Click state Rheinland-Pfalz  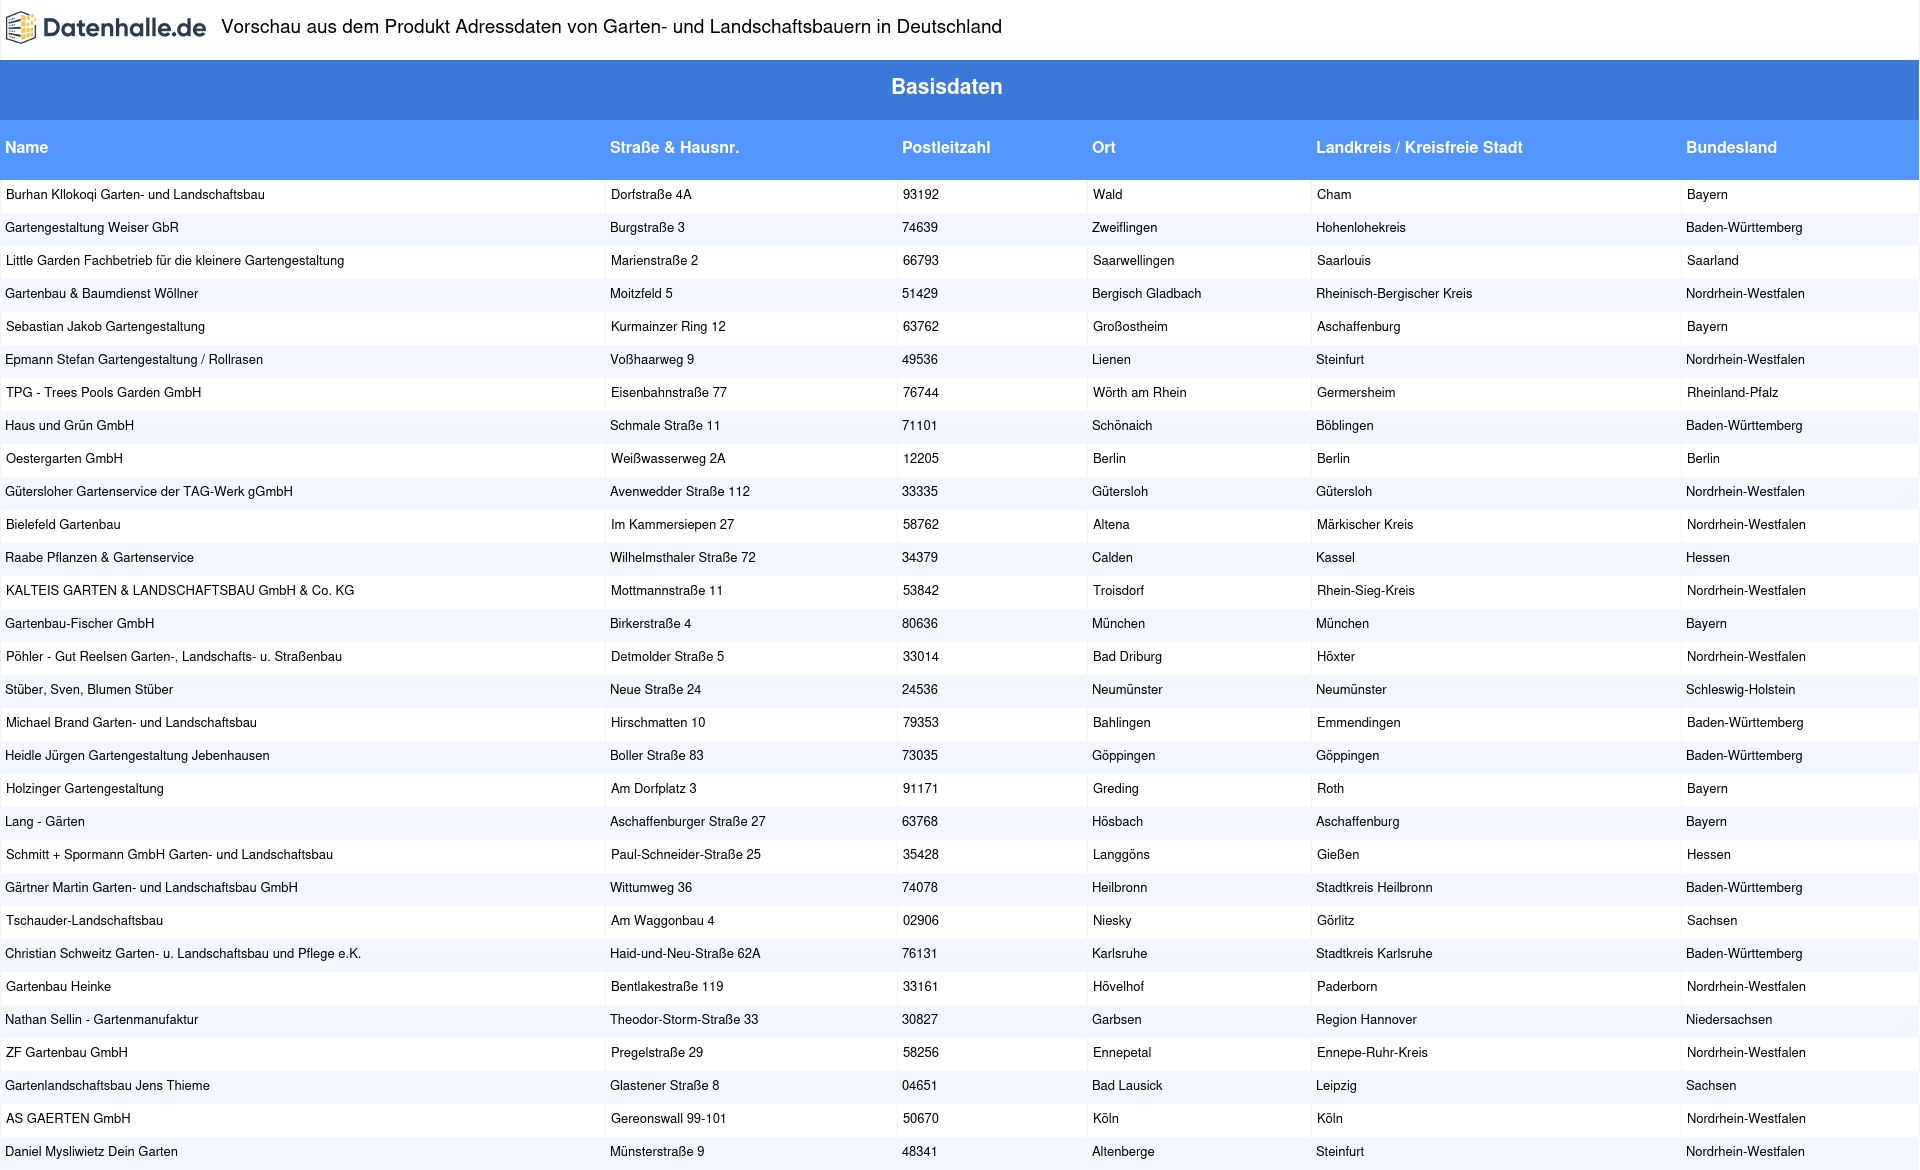tap(1733, 393)
